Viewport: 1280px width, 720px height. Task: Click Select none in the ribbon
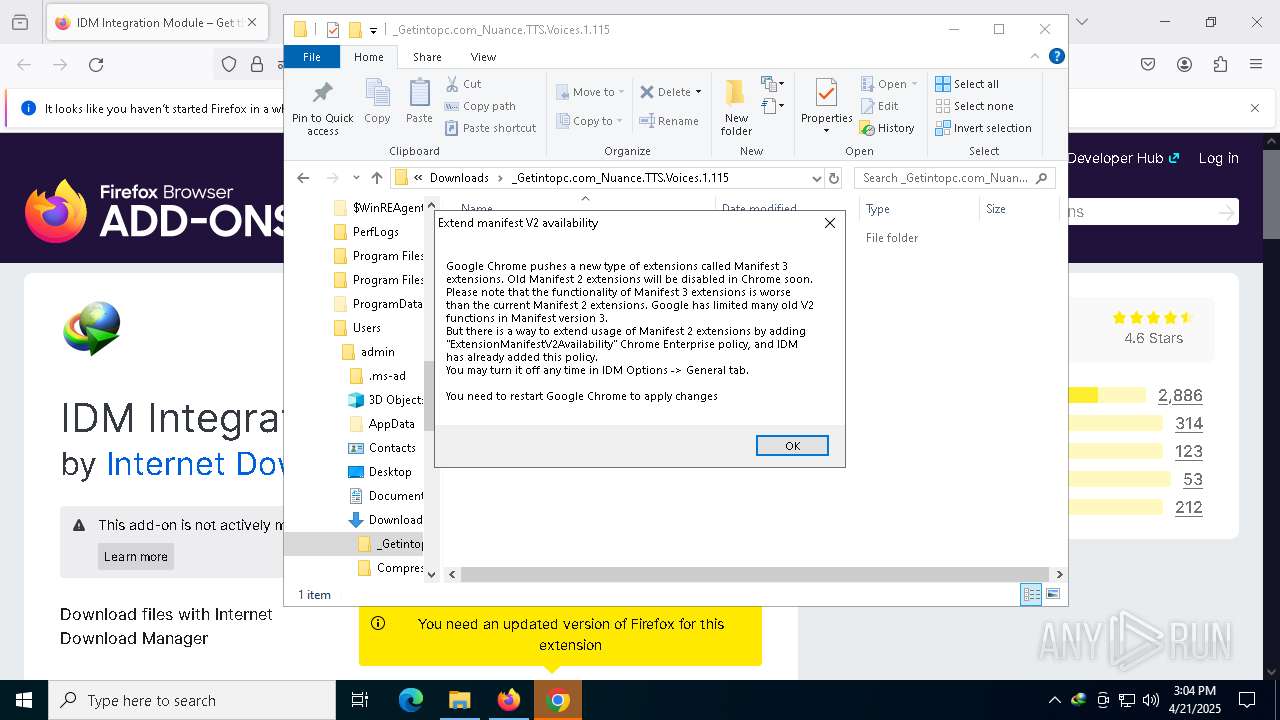click(x=974, y=106)
